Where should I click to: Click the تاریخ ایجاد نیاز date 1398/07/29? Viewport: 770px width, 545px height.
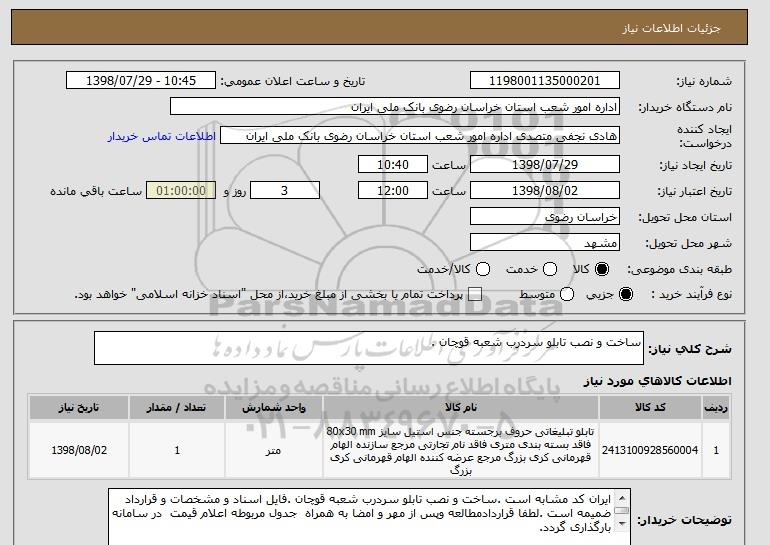[545, 164]
